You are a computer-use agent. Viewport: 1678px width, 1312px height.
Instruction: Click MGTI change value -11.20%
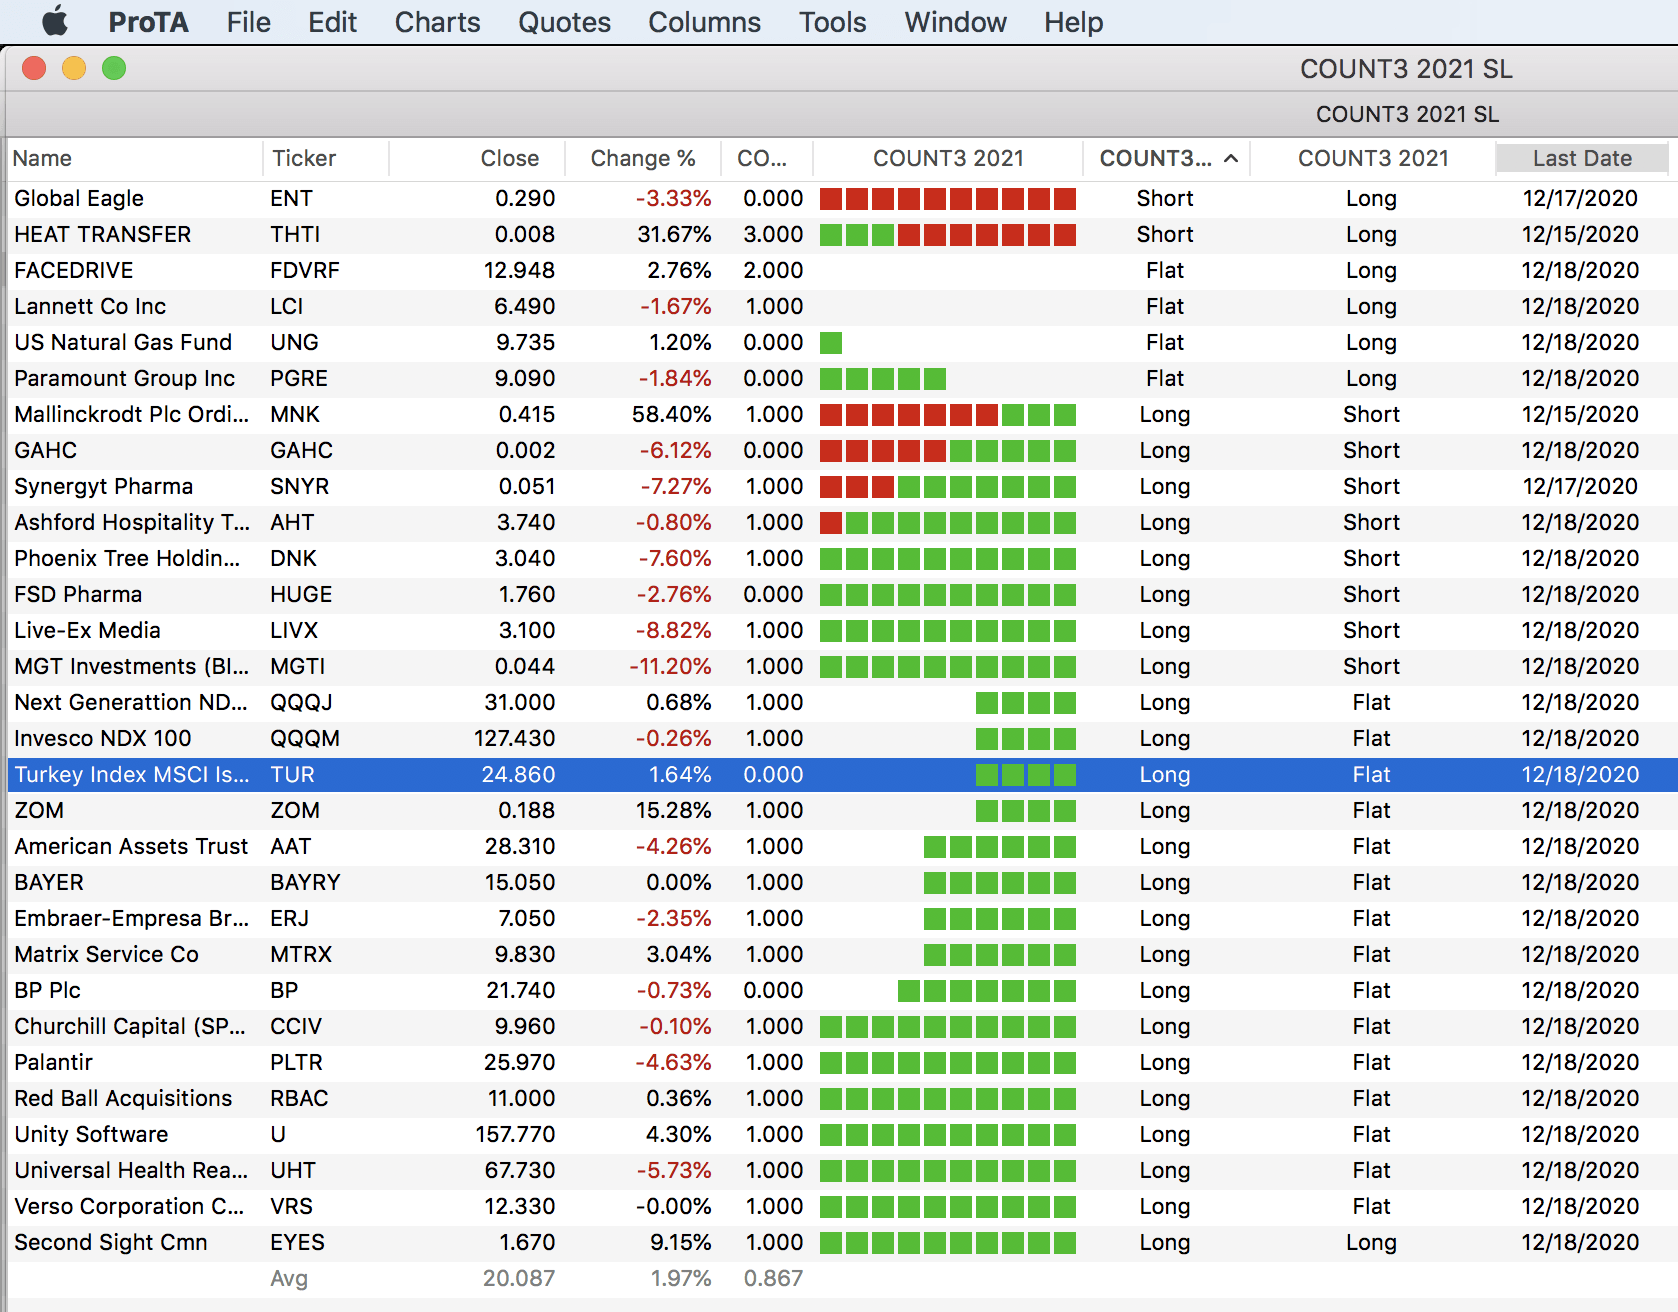[x=670, y=666]
